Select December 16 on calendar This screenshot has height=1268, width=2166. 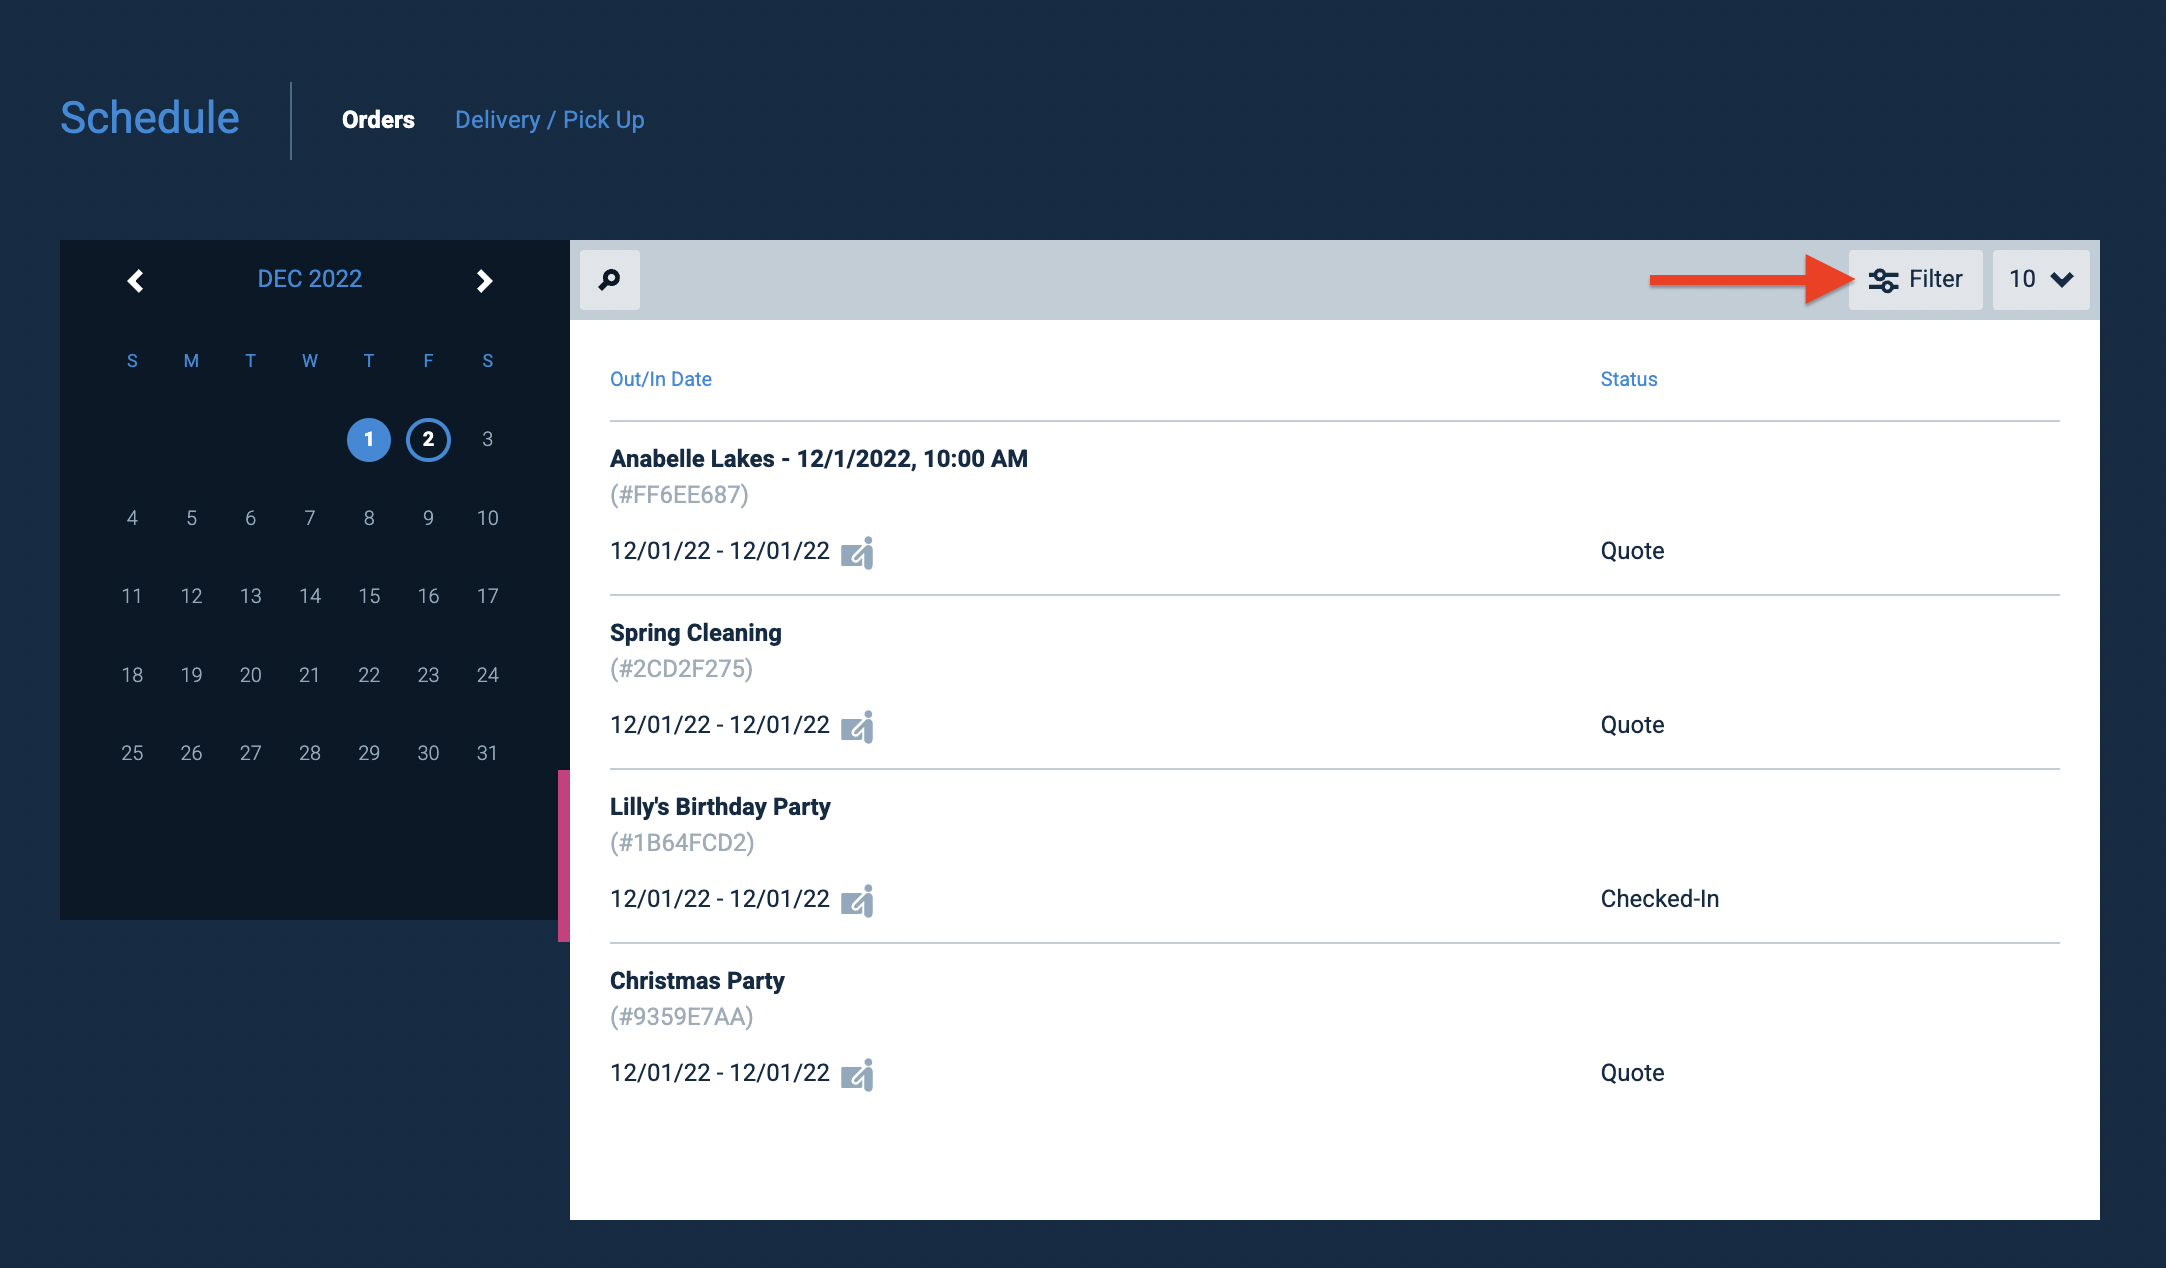[428, 596]
